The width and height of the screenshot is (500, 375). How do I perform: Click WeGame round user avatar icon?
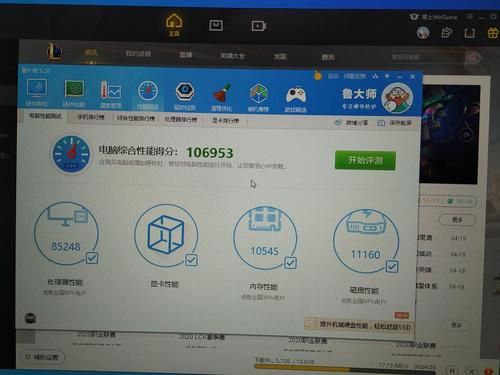[423, 33]
